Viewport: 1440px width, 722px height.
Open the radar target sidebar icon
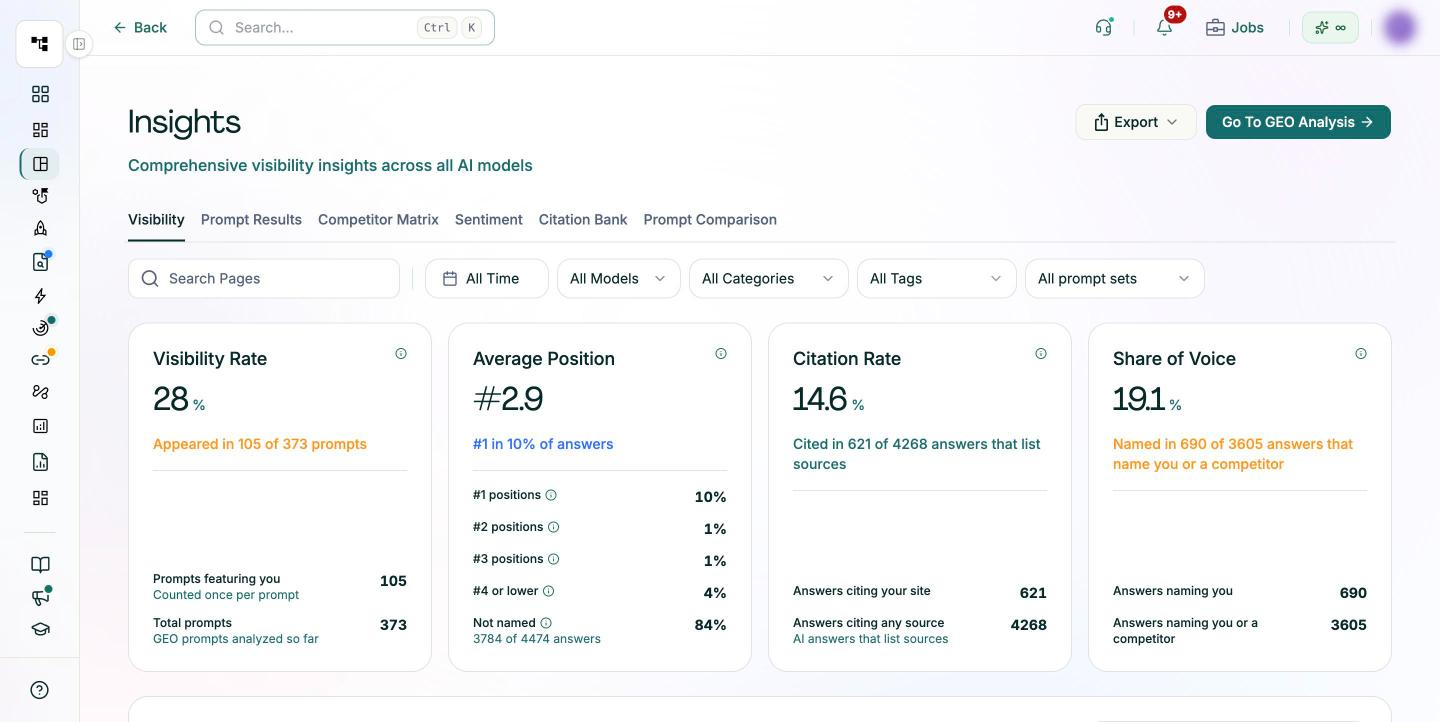click(40, 328)
